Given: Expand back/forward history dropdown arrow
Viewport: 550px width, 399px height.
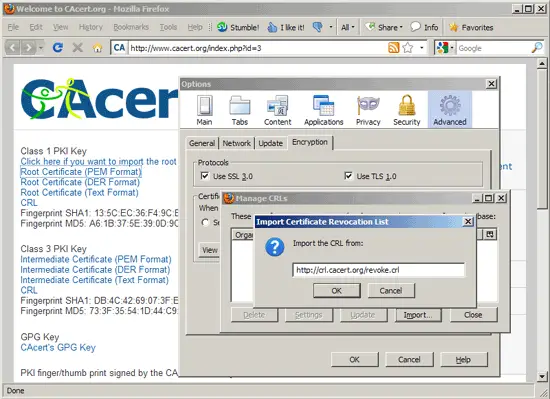Looking at the screenshot, I should pyautogui.click(x=41, y=47).
